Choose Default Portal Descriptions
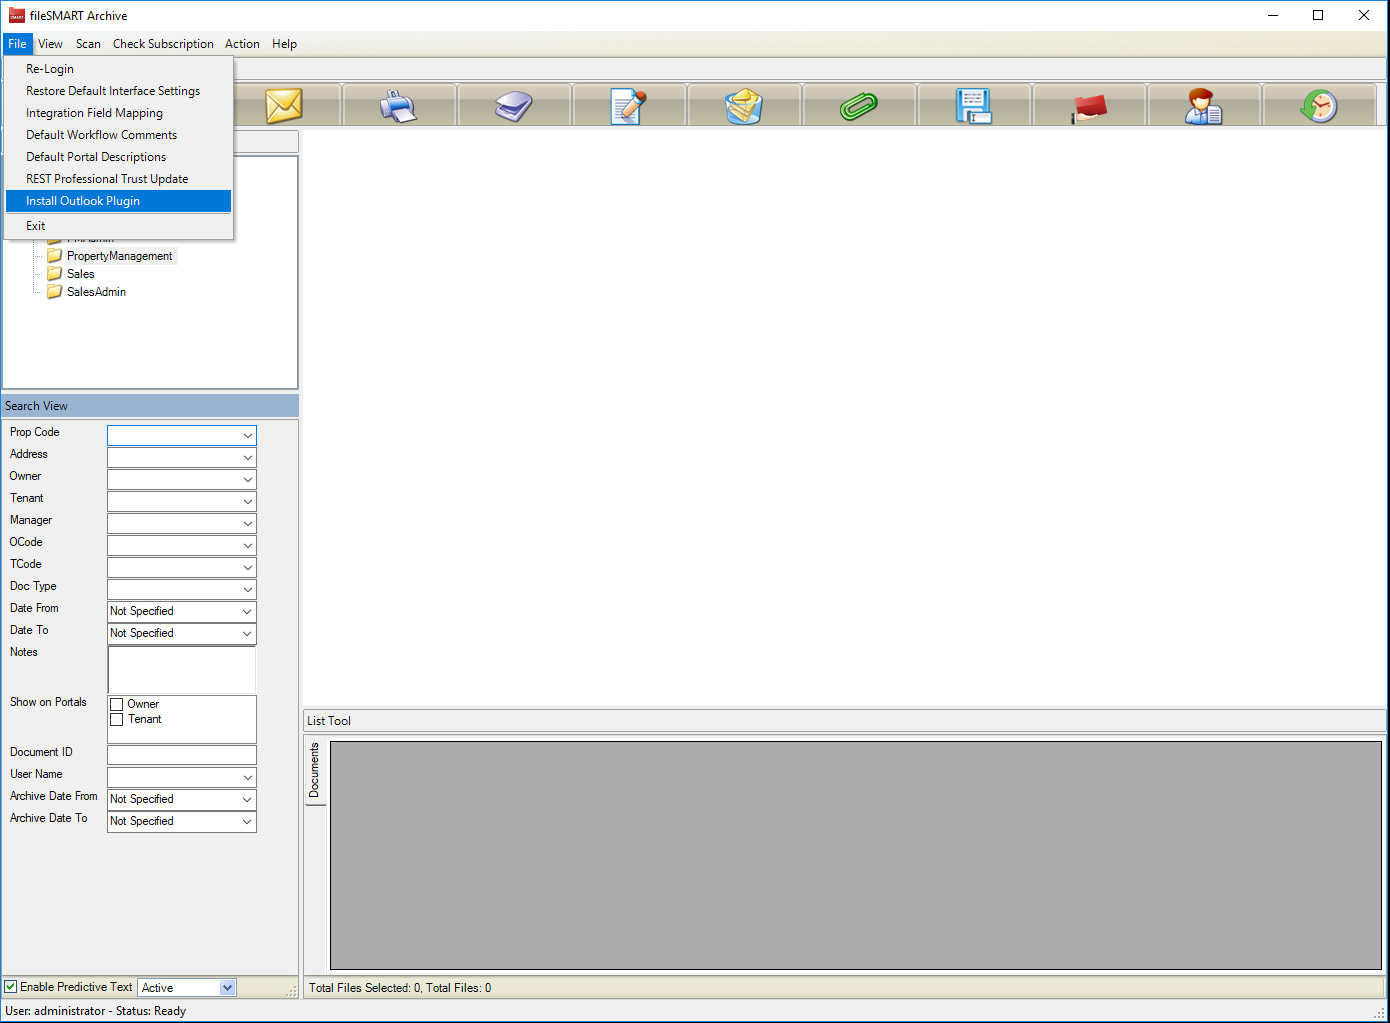Viewport: 1390px width, 1023px height. tap(118, 157)
